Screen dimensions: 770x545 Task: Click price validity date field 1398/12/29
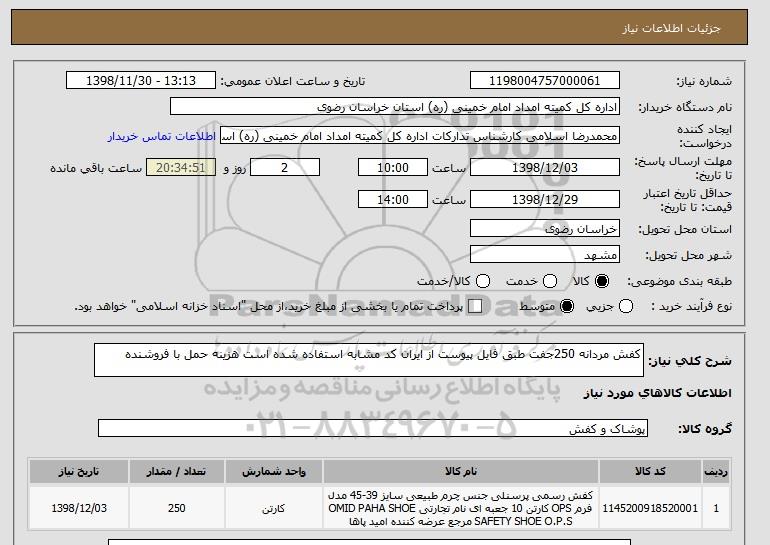click(x=545, y=199)
